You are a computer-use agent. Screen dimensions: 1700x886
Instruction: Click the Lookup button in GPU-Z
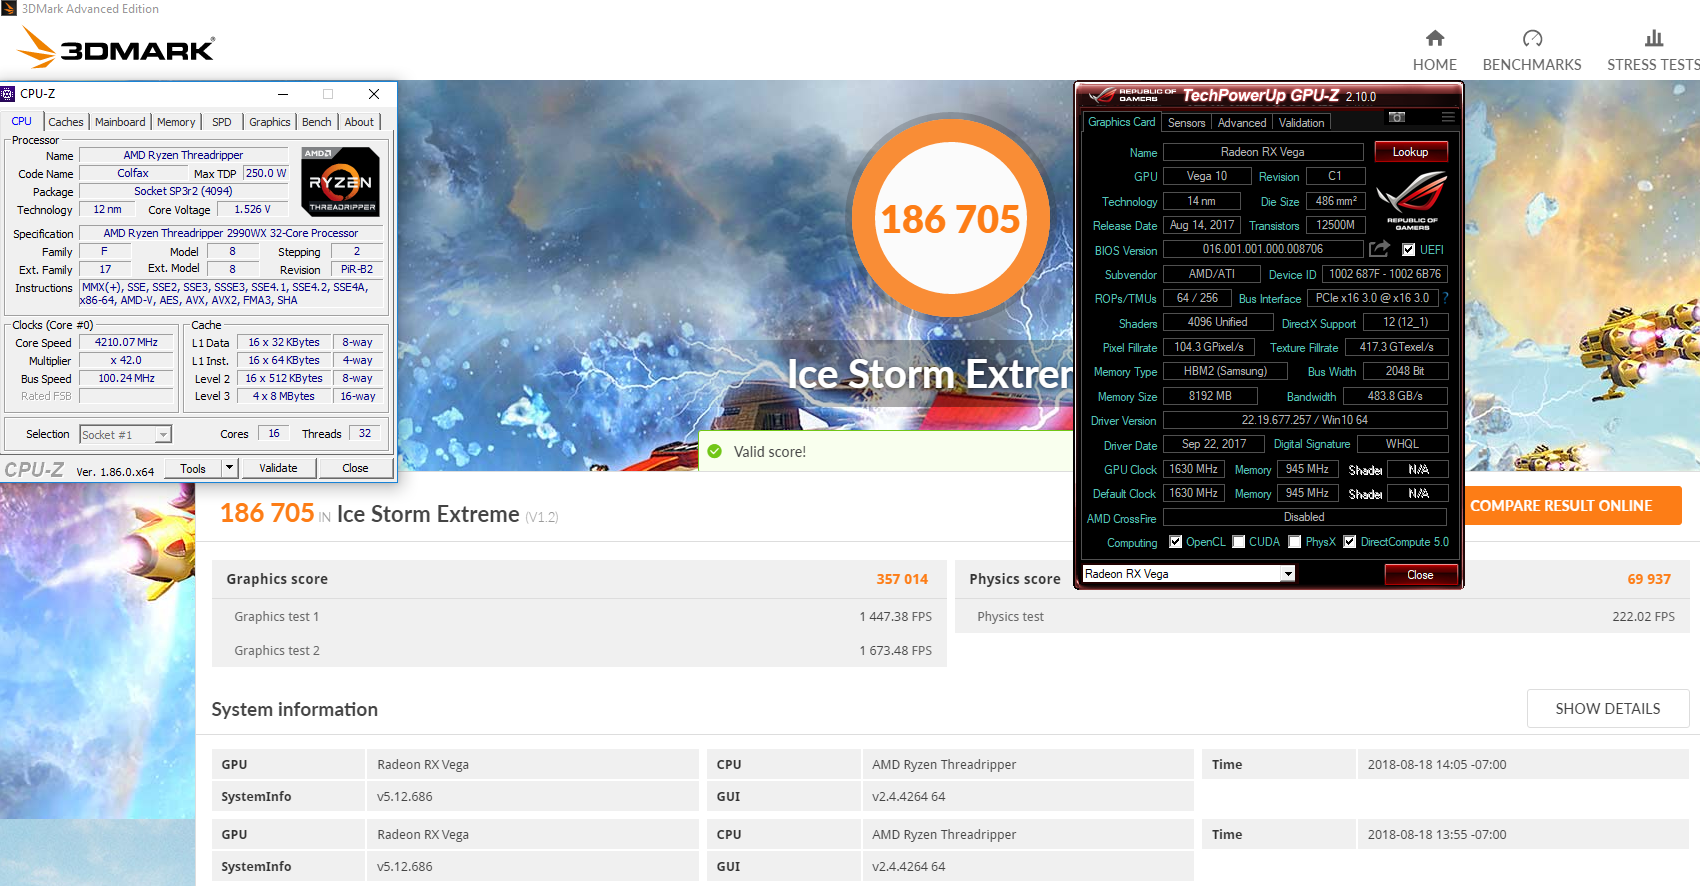point(1411,152)
